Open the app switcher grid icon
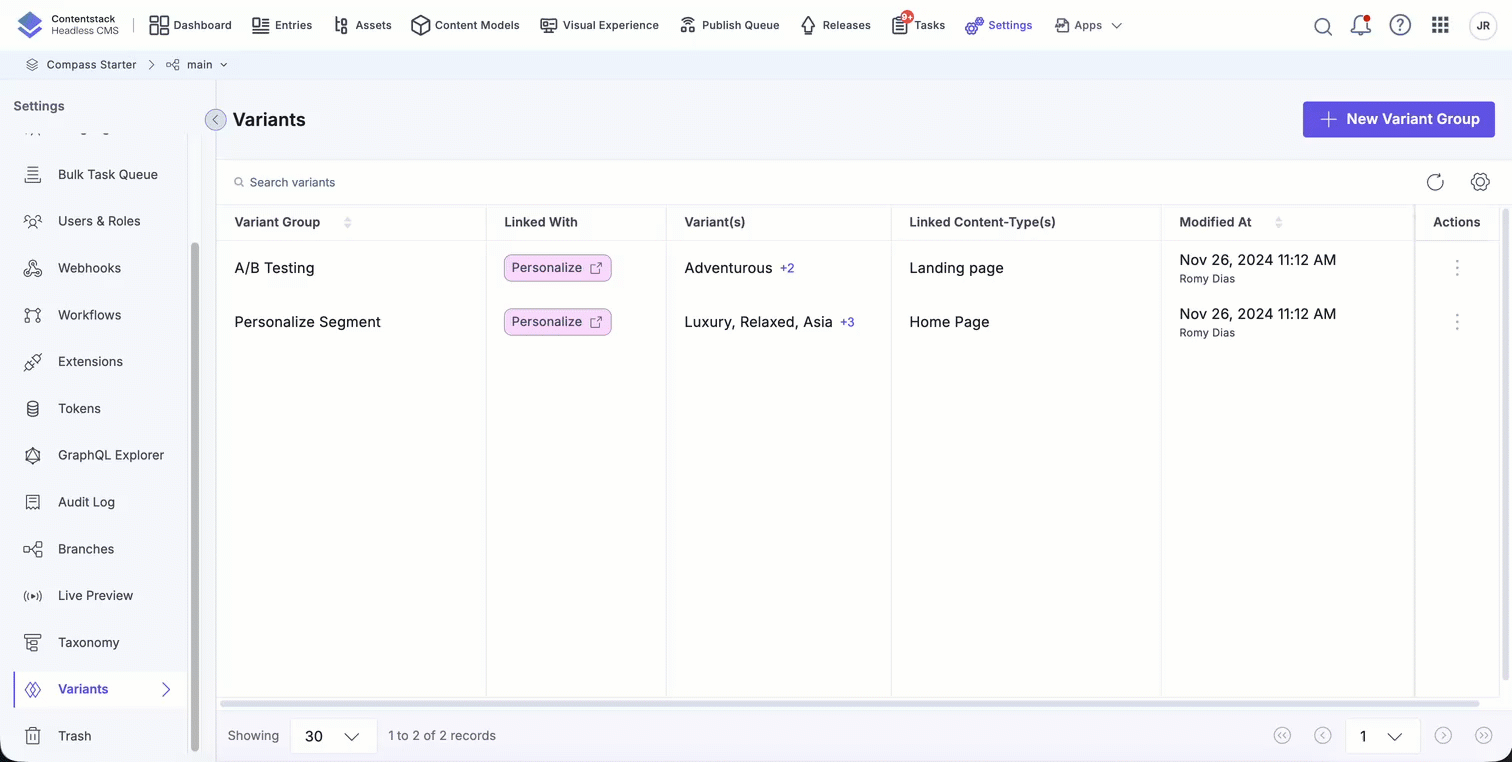 click(1440, 26)
